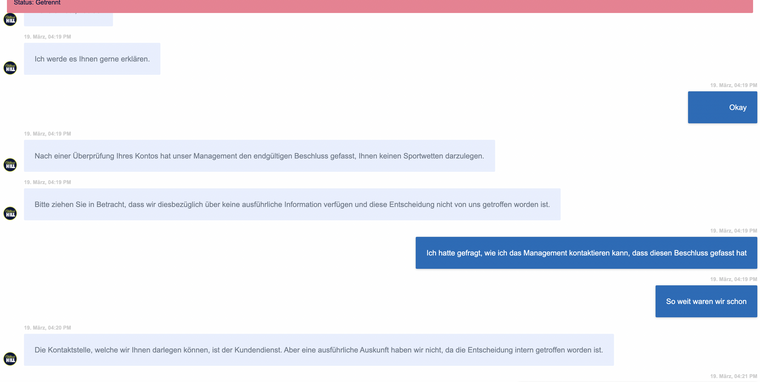
Task: Select blue message "Ich hatte gefragt, wie ich das Management"
Action: 586,253
